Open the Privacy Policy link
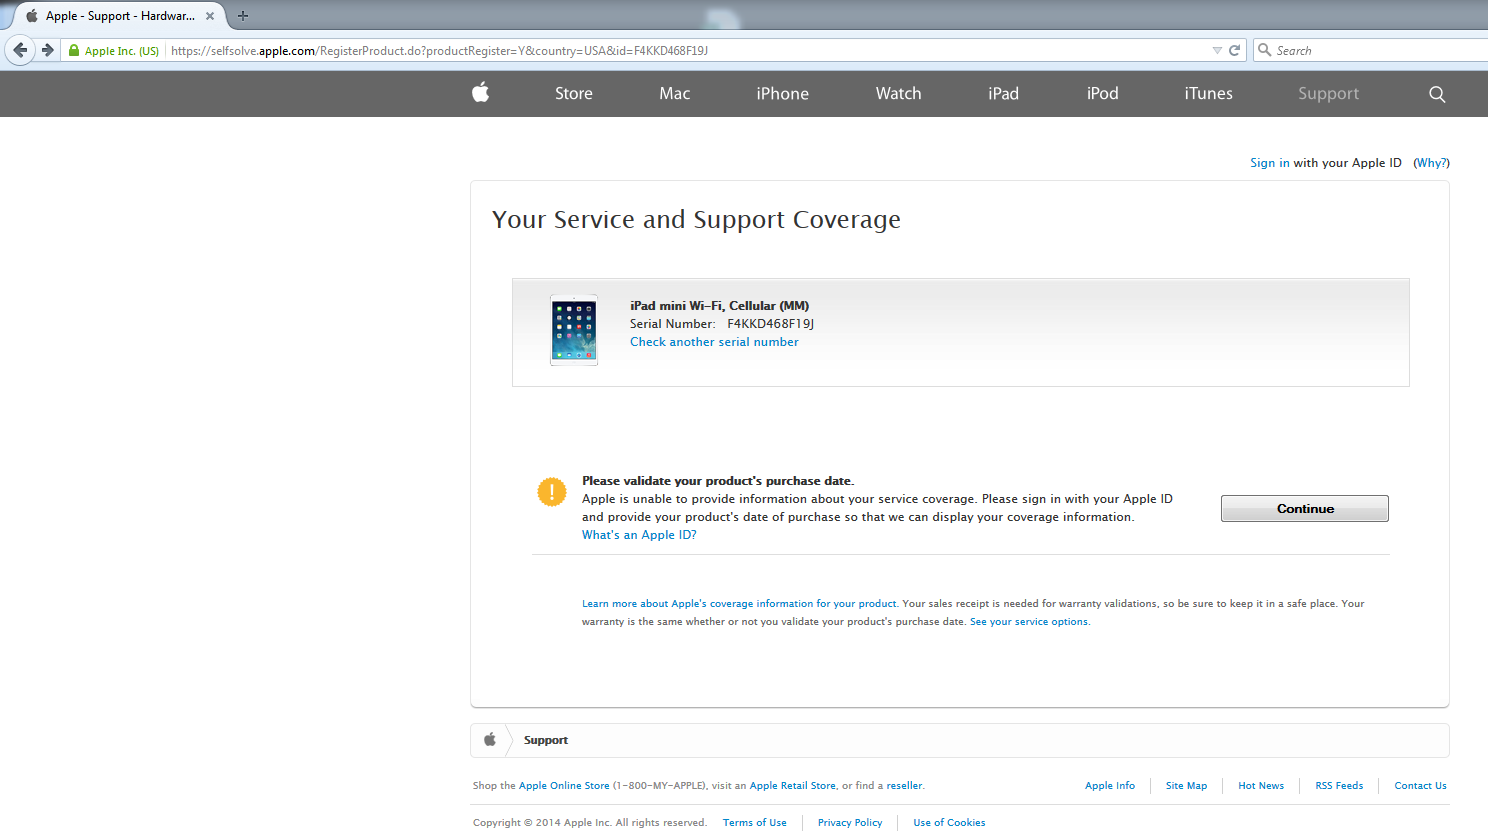 point(850,823)
